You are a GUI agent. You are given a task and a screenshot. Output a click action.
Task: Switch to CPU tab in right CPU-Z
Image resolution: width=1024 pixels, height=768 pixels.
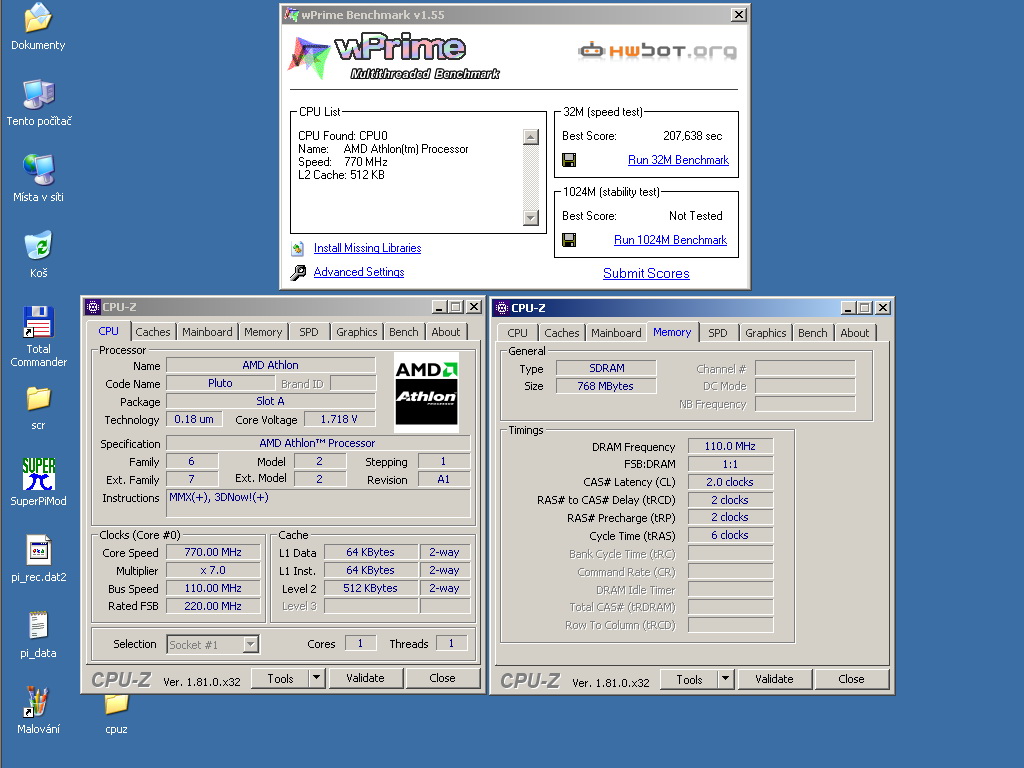pos(517,333)
